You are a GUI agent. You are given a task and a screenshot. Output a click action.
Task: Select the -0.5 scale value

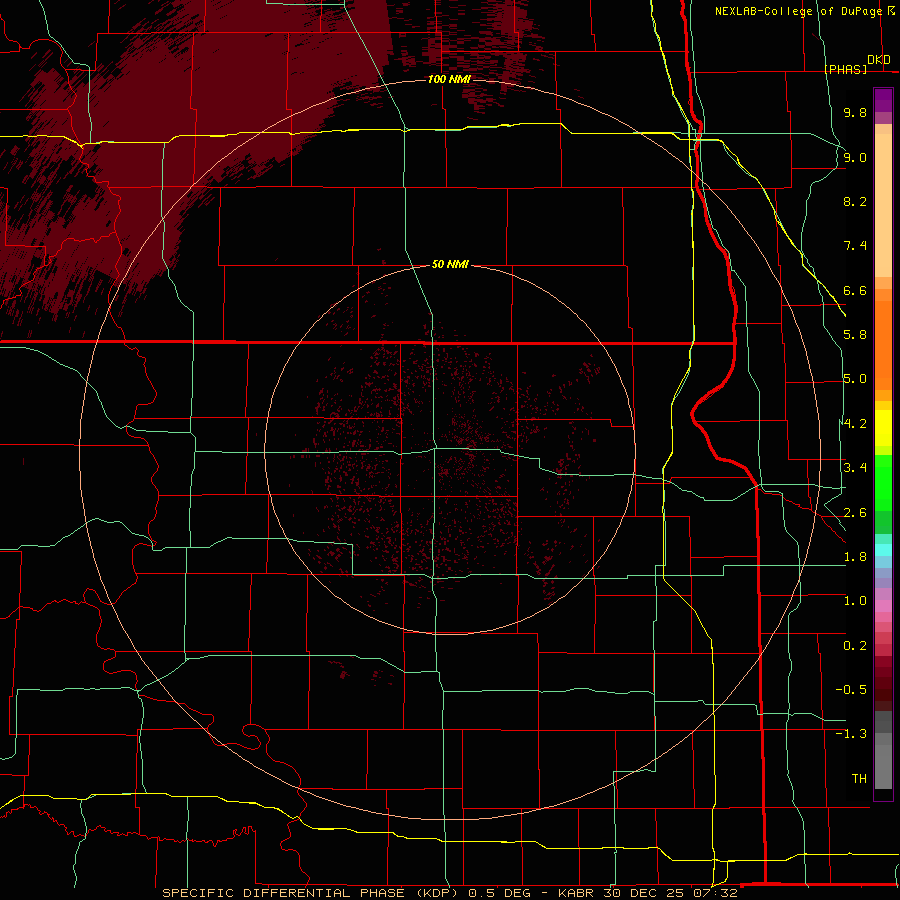[851, 690]
